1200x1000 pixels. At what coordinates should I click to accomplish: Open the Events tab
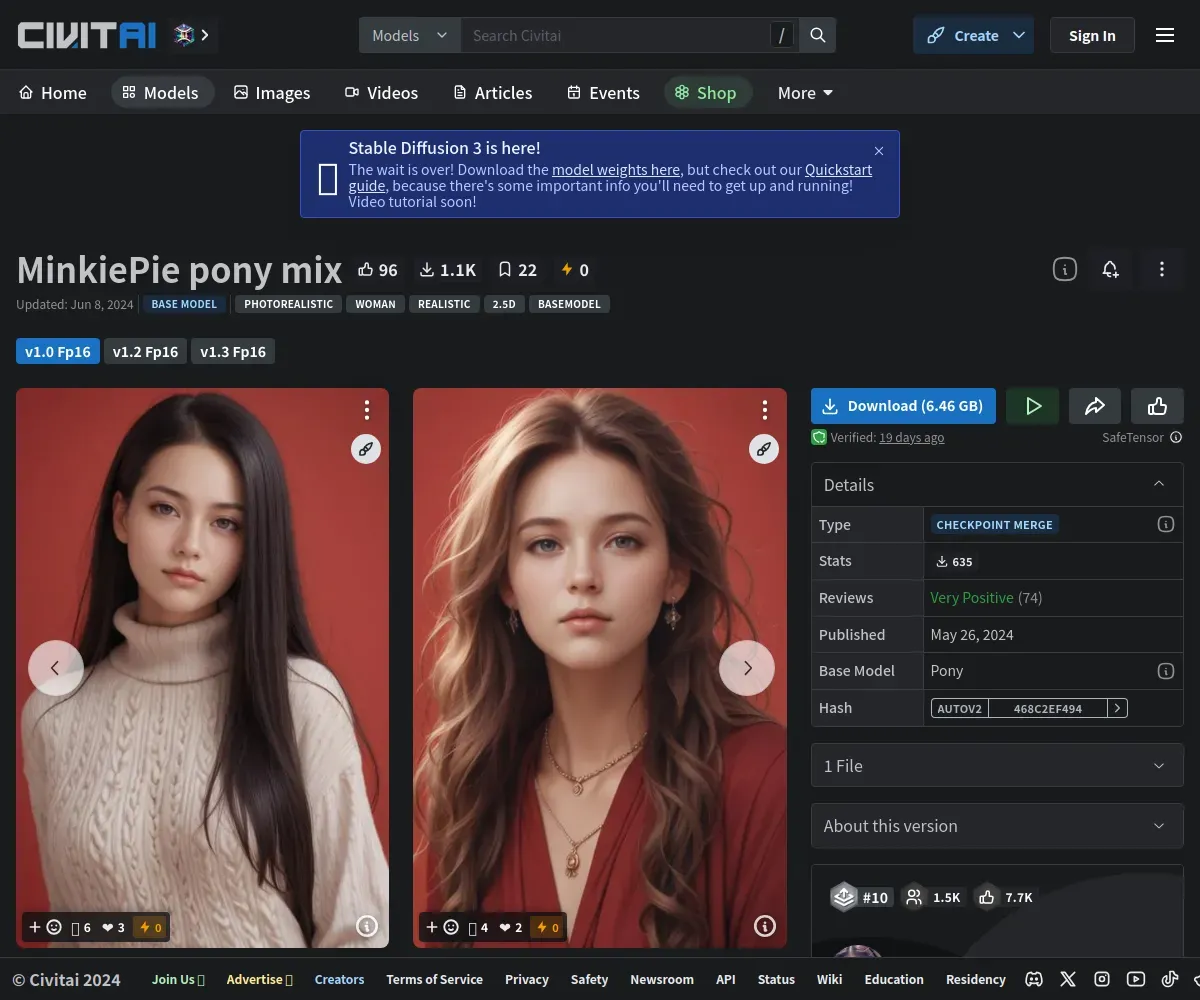pyautogui.click(x=603, y=93)
